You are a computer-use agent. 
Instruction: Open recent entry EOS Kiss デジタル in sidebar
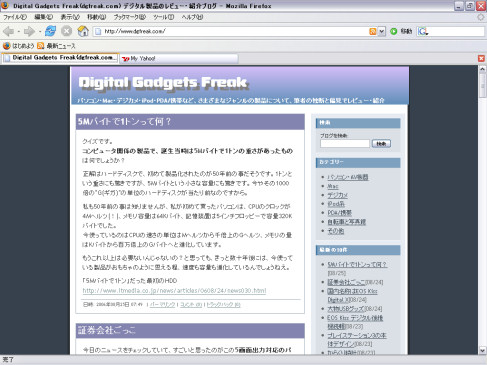[x=355, y=322]
